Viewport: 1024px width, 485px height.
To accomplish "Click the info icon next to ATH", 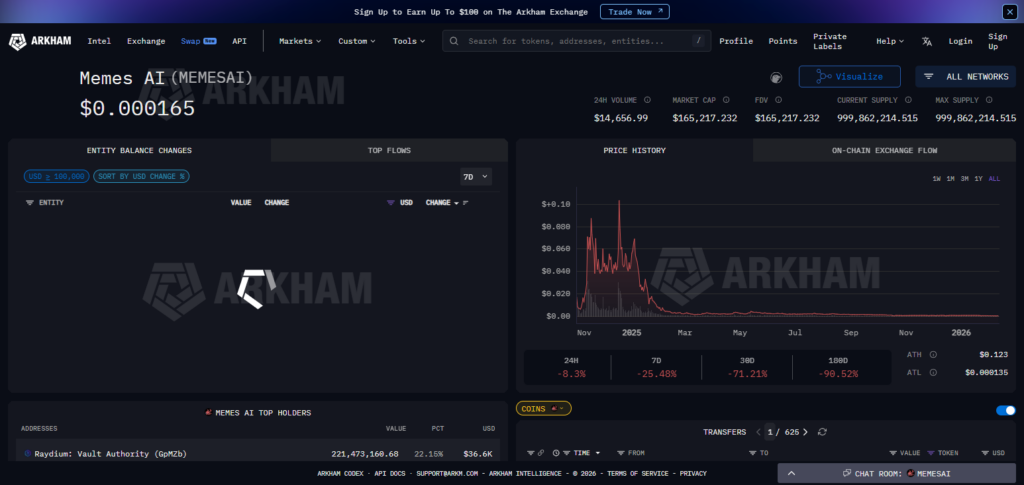I will [933, 354].
